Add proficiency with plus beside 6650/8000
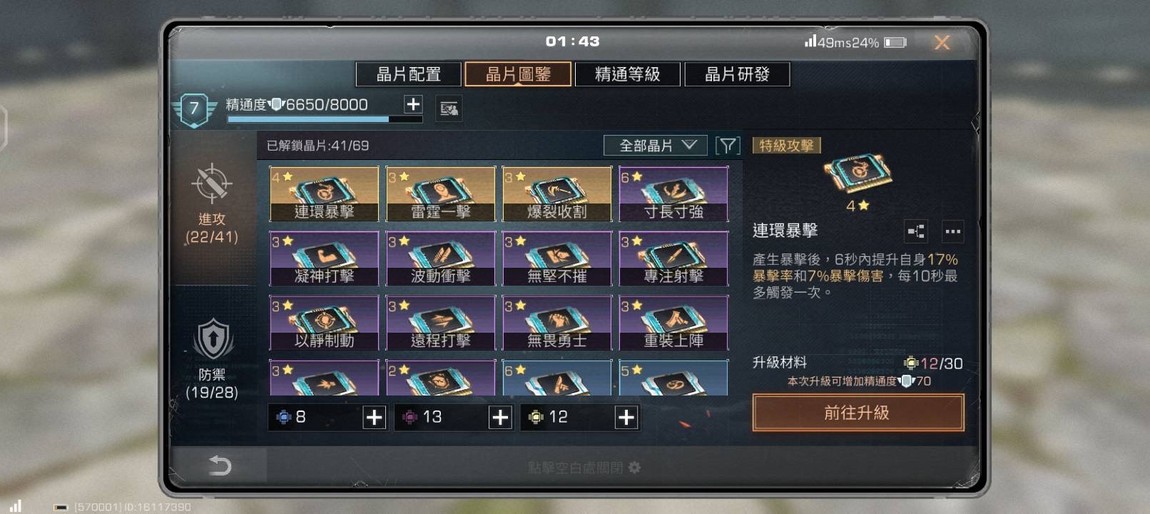This screenshot has width=1150, height=514. click(413, 104)
